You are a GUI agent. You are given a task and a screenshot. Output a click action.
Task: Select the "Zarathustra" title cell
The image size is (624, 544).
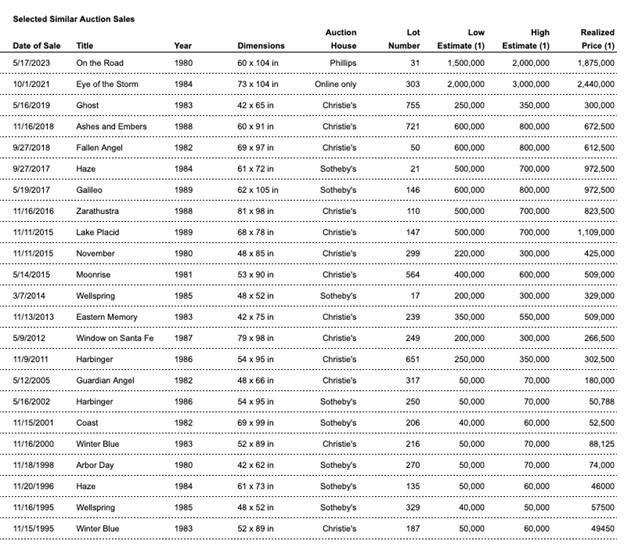[x=99, y=211]
